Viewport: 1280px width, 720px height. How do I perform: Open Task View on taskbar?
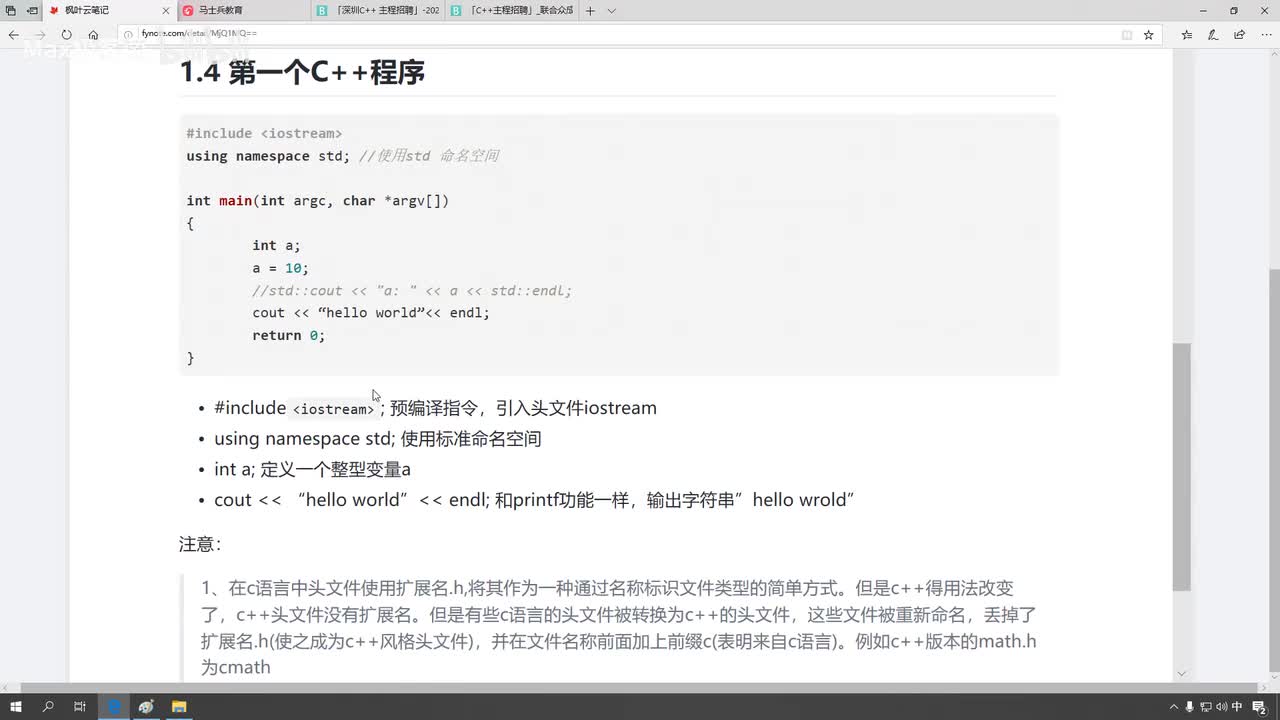(80, 706)
